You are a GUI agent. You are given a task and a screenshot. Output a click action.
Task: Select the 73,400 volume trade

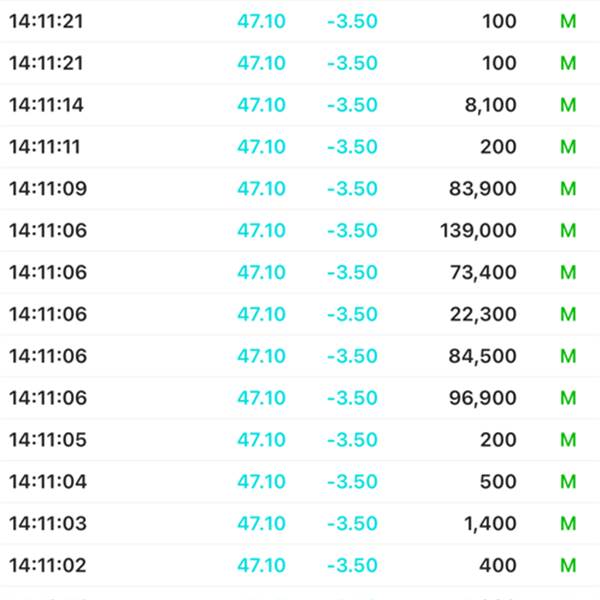(x=484, y=273)
